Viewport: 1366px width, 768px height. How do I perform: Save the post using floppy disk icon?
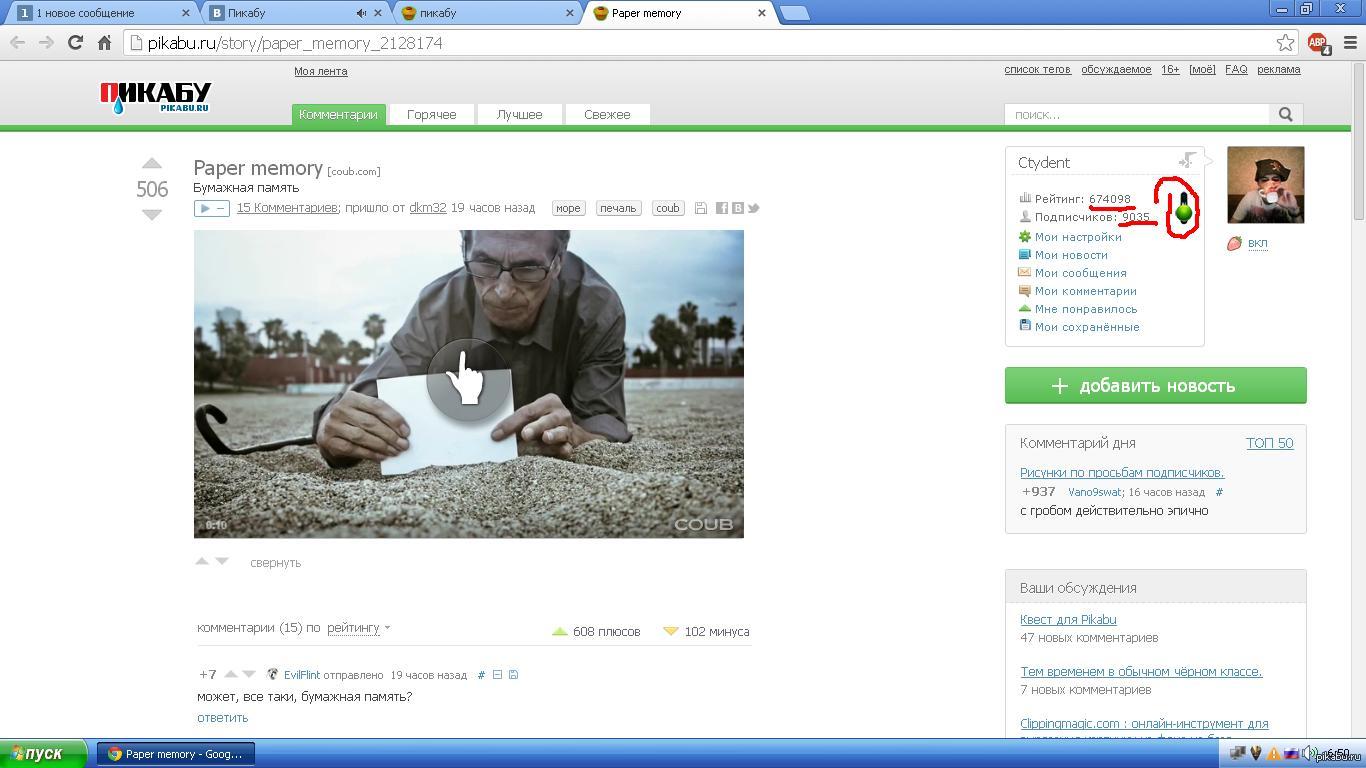point(701,208)
